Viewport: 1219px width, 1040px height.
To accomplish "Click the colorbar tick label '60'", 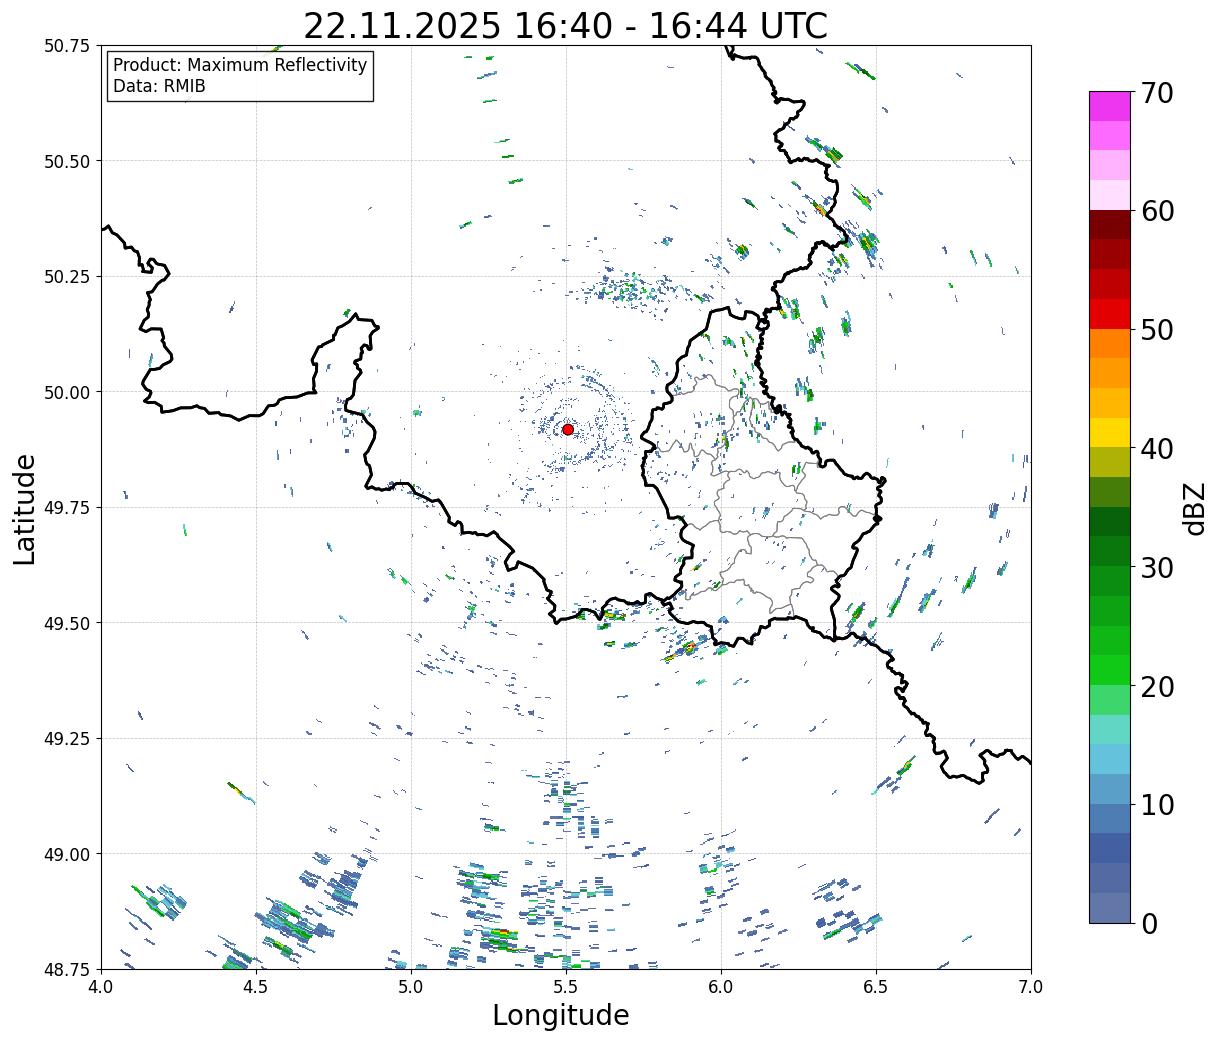I will [x=1157, y=211].
